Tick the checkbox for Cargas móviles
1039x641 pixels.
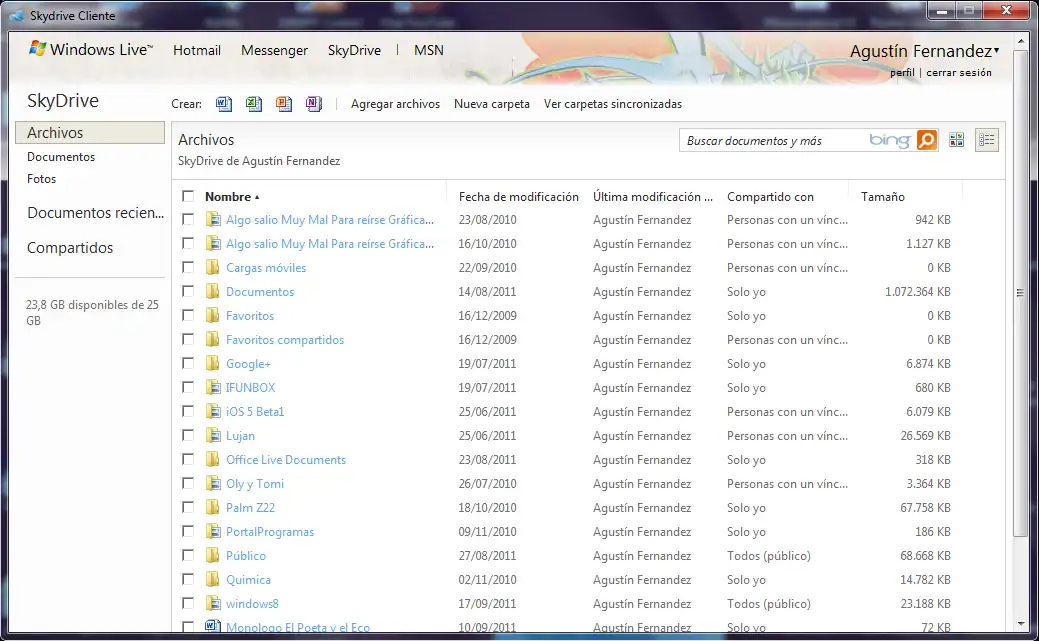pos(188,267)
